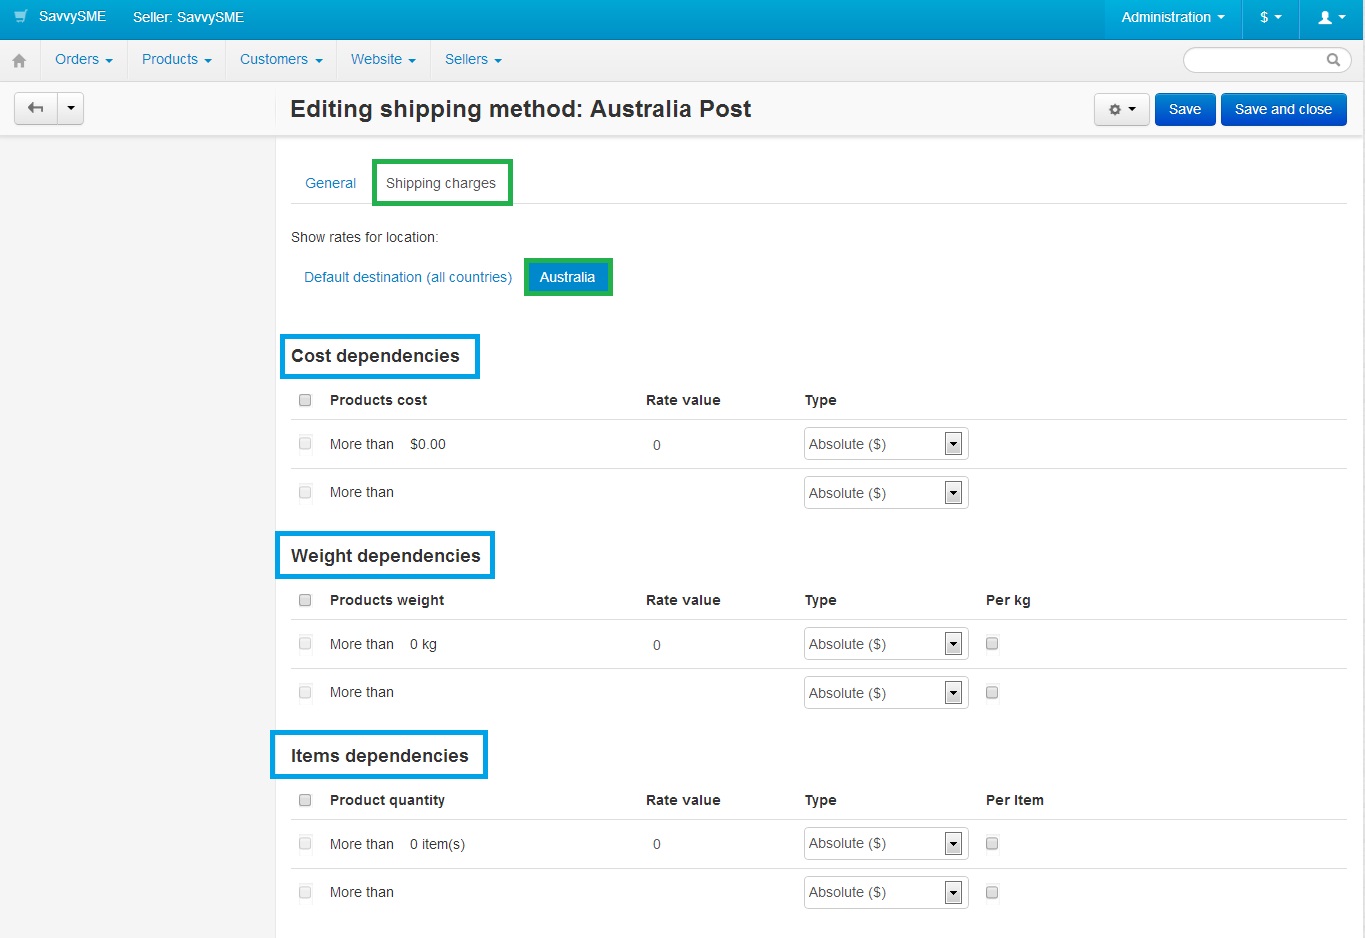Click the Seller: SavvySME label
The image size is (1365, 938).
(x=188, y=17)
